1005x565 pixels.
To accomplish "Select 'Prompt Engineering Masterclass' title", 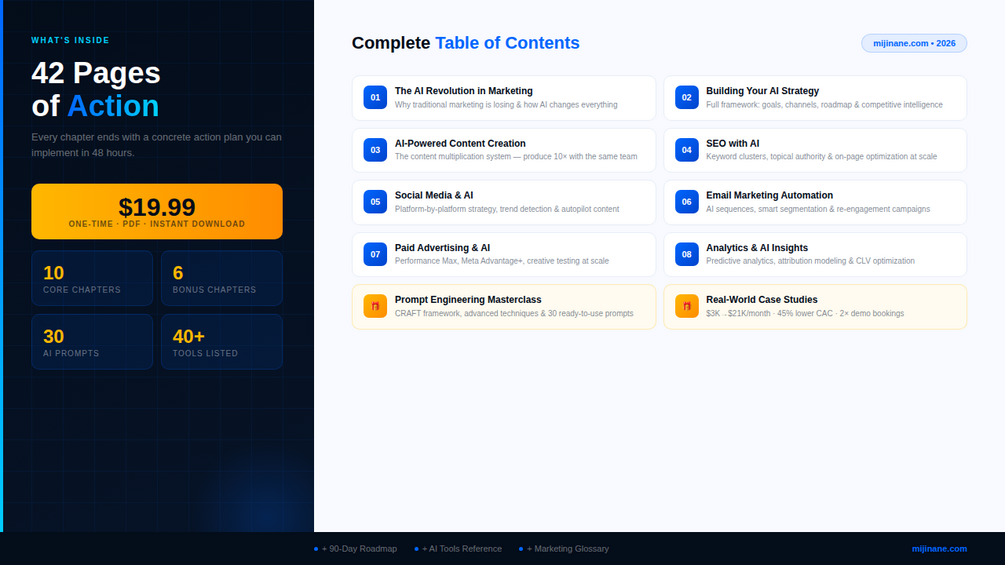I will (468, 300).
